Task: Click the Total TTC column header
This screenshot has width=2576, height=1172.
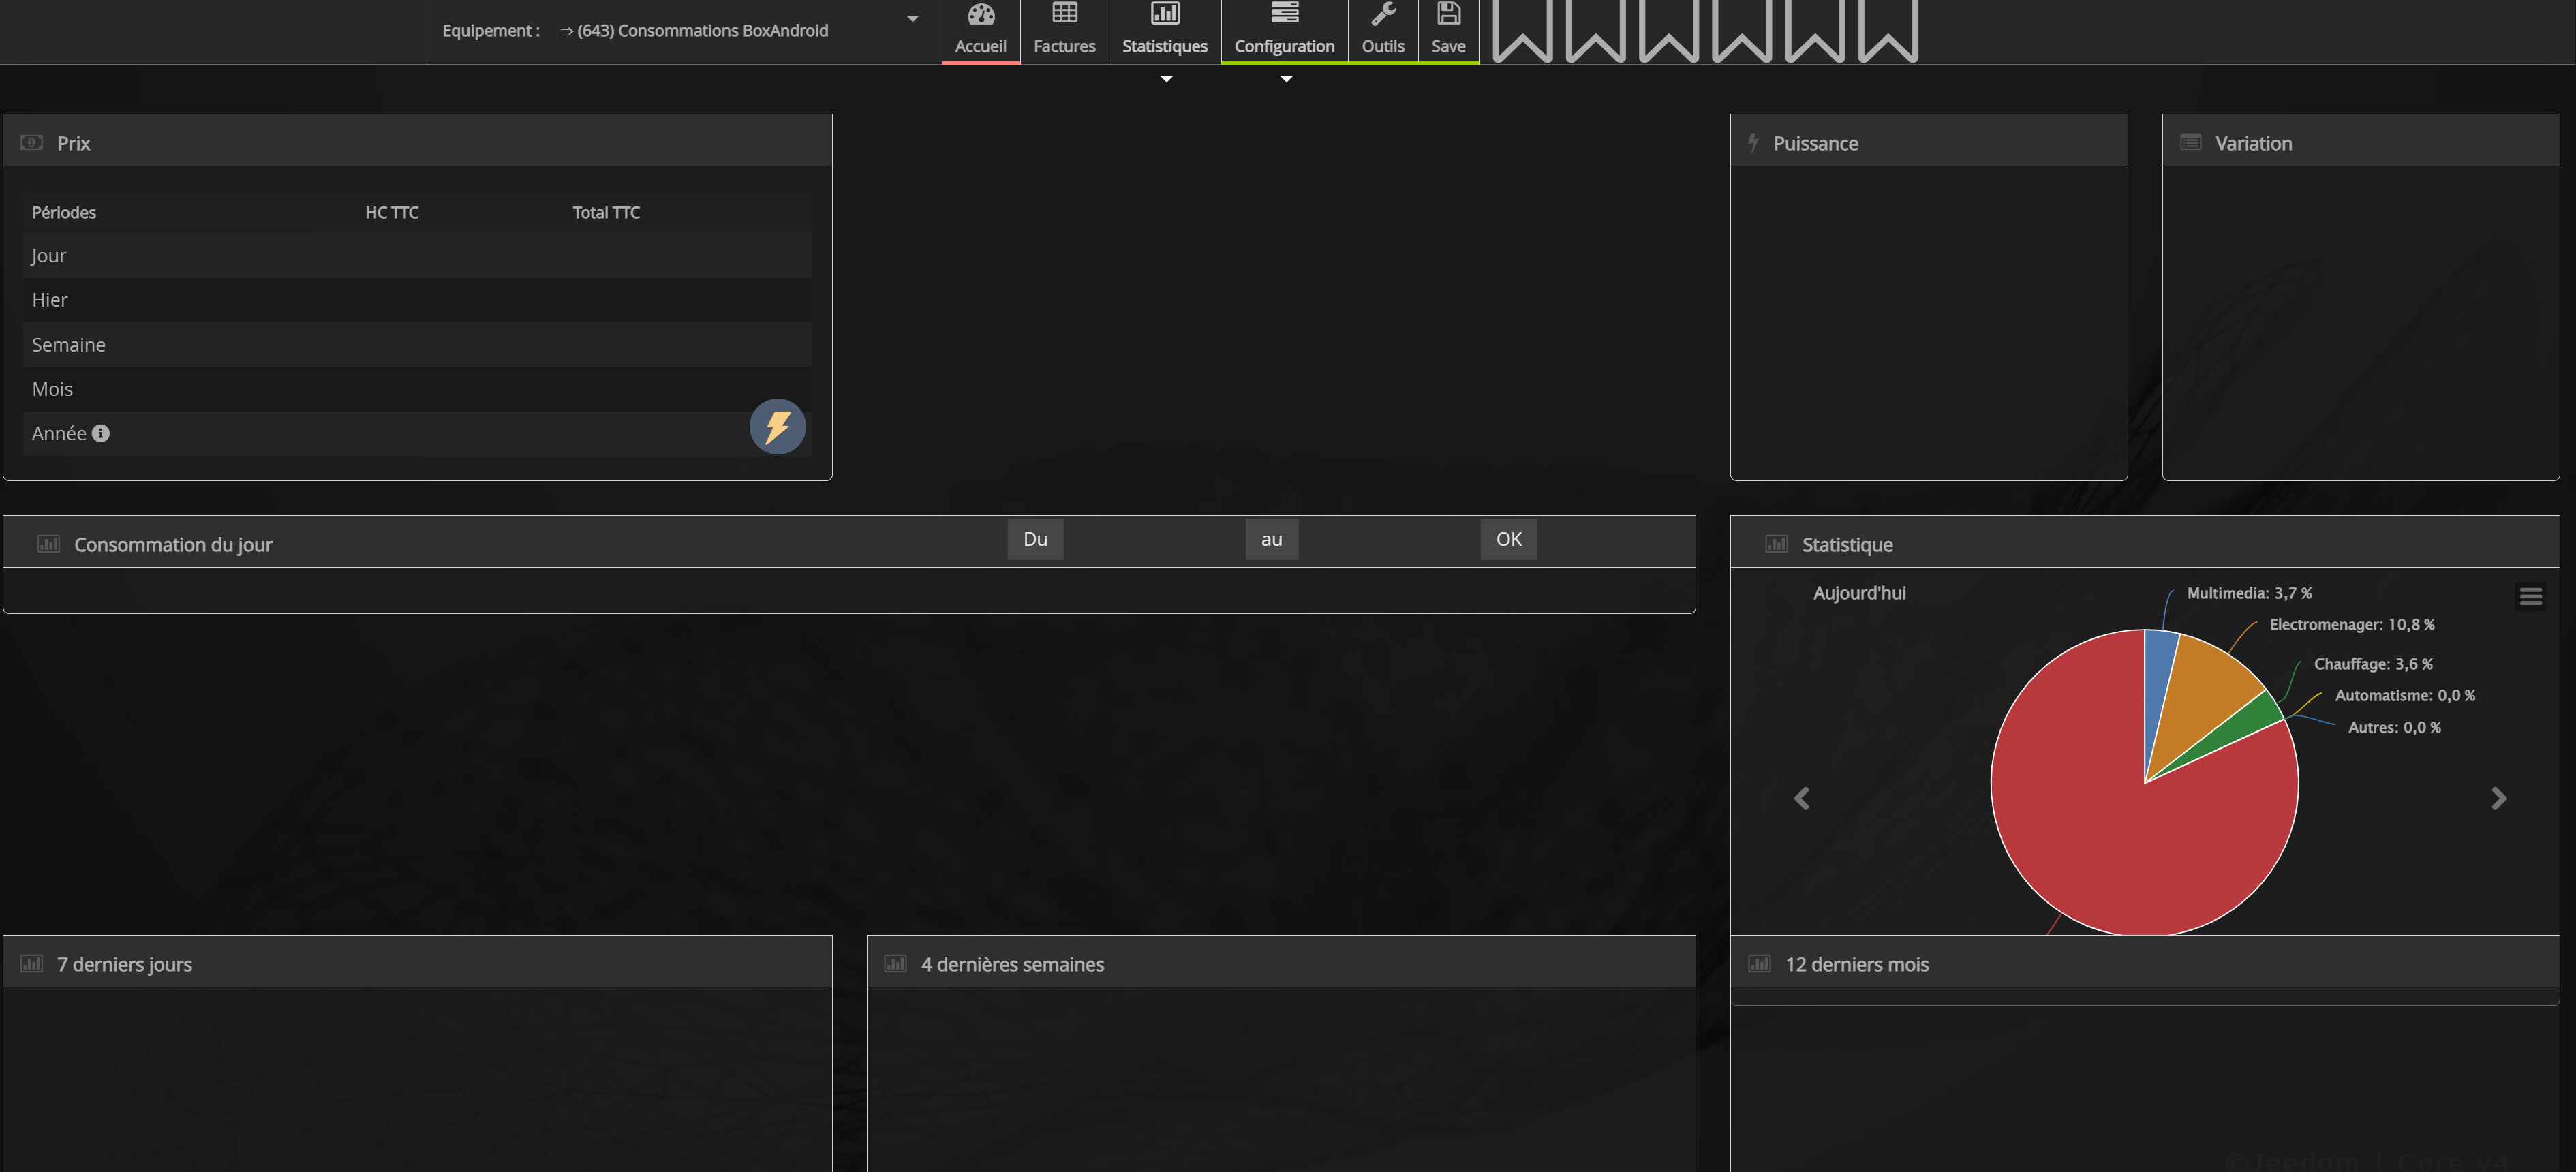Action: coord(606,212)
